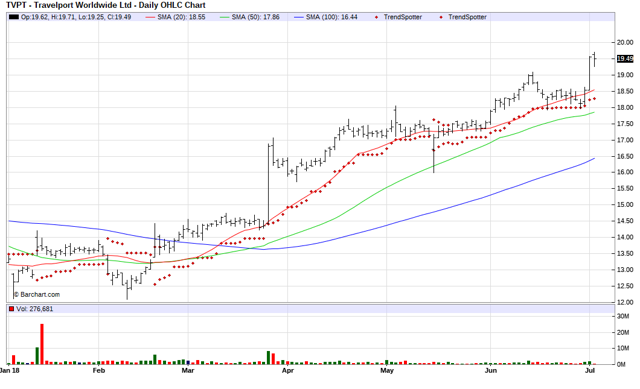
Task: Click the Vol: 276,681 volume label
Action: (x=35, y=309)
